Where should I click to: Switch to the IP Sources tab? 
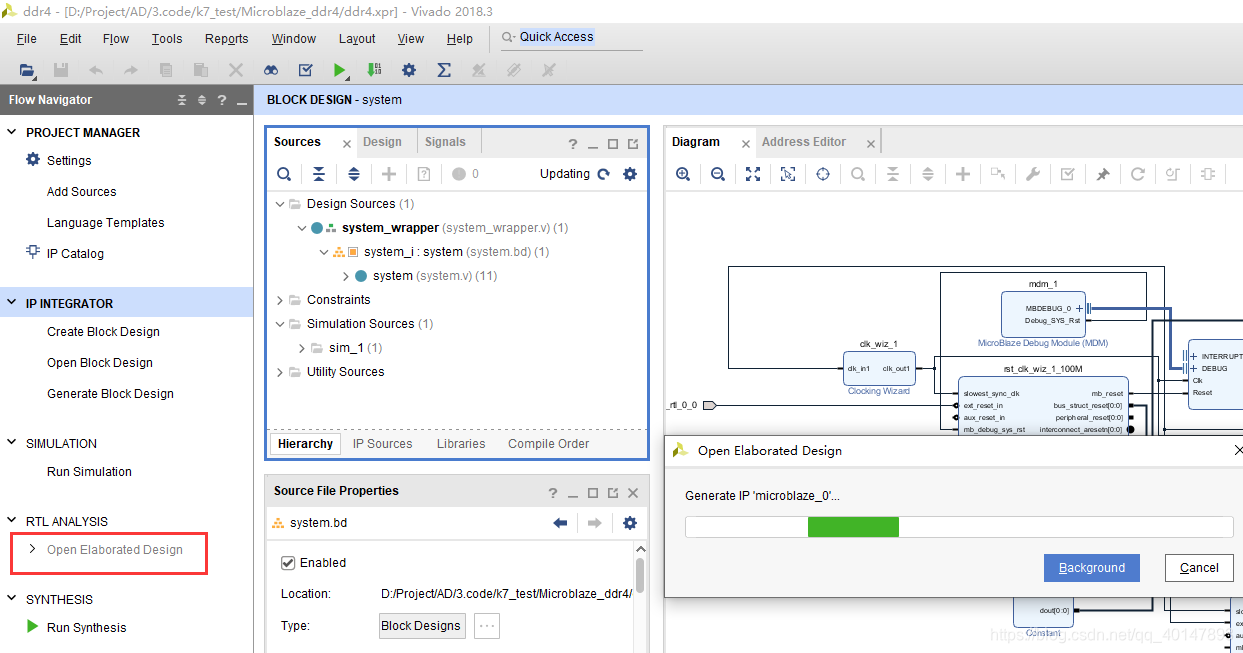point(382,443)
